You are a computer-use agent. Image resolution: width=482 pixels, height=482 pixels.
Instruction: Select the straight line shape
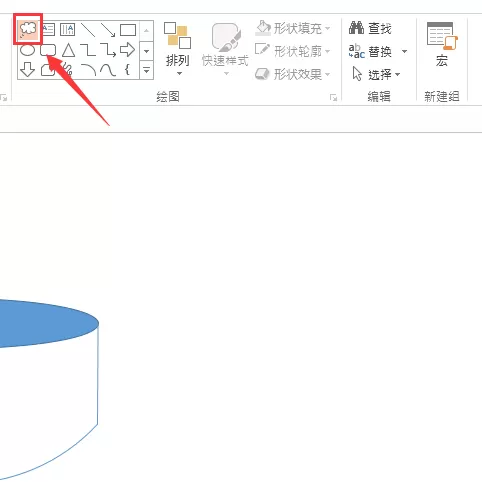click(88, 30)
